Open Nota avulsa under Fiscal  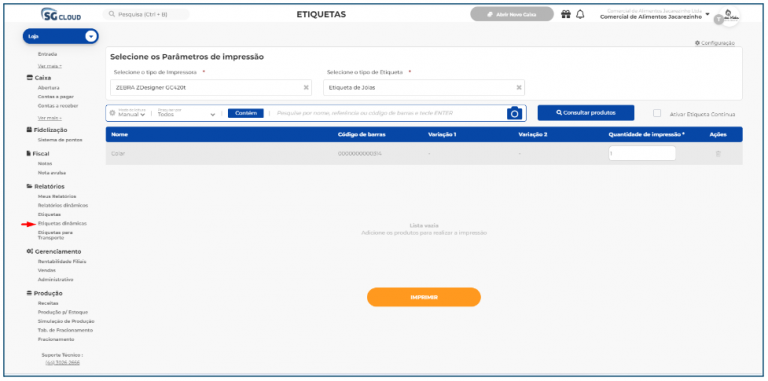(x=51, y=173)
